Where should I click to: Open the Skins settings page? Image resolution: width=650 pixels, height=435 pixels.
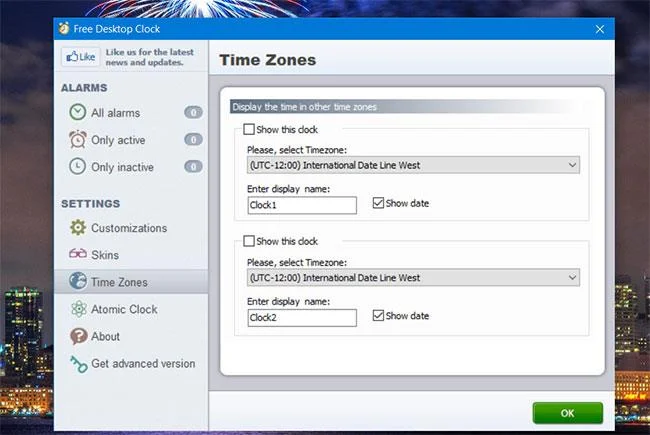click(131, 255)
